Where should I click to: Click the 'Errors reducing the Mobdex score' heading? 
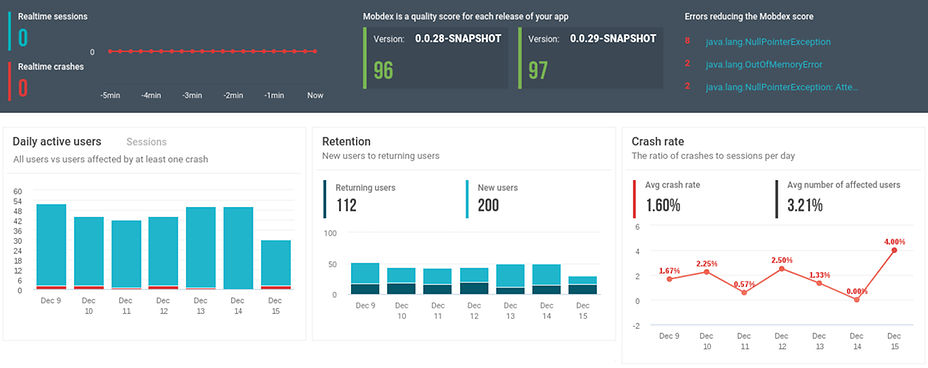click(x=749, y=17)
